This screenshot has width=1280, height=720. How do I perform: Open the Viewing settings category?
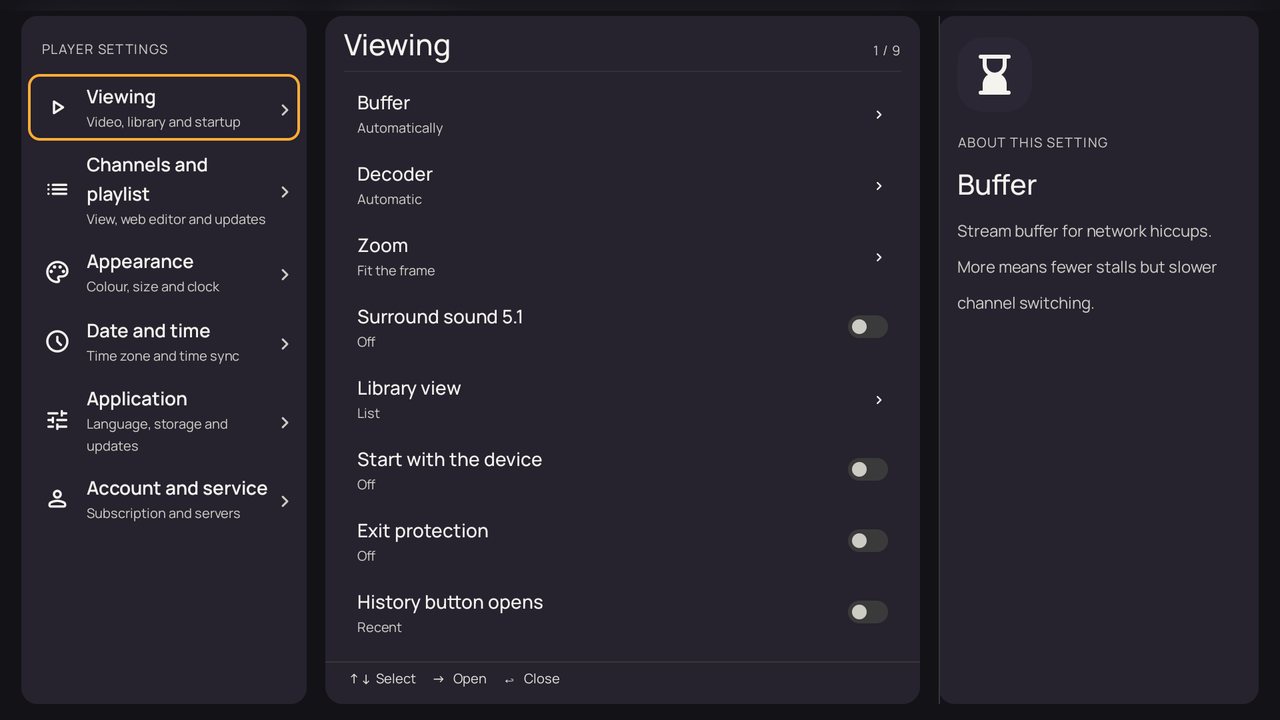point(164,108)
